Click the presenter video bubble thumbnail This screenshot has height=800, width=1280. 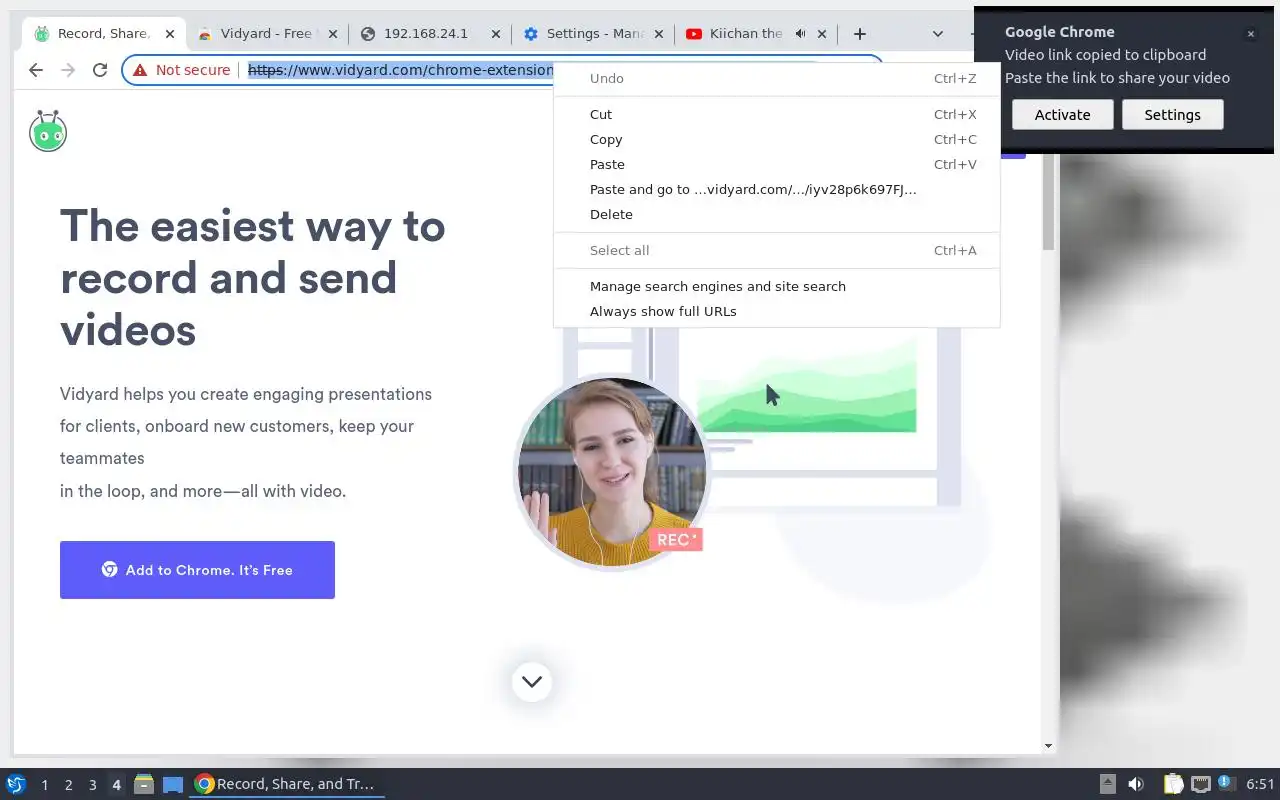[x=611, y=472]
